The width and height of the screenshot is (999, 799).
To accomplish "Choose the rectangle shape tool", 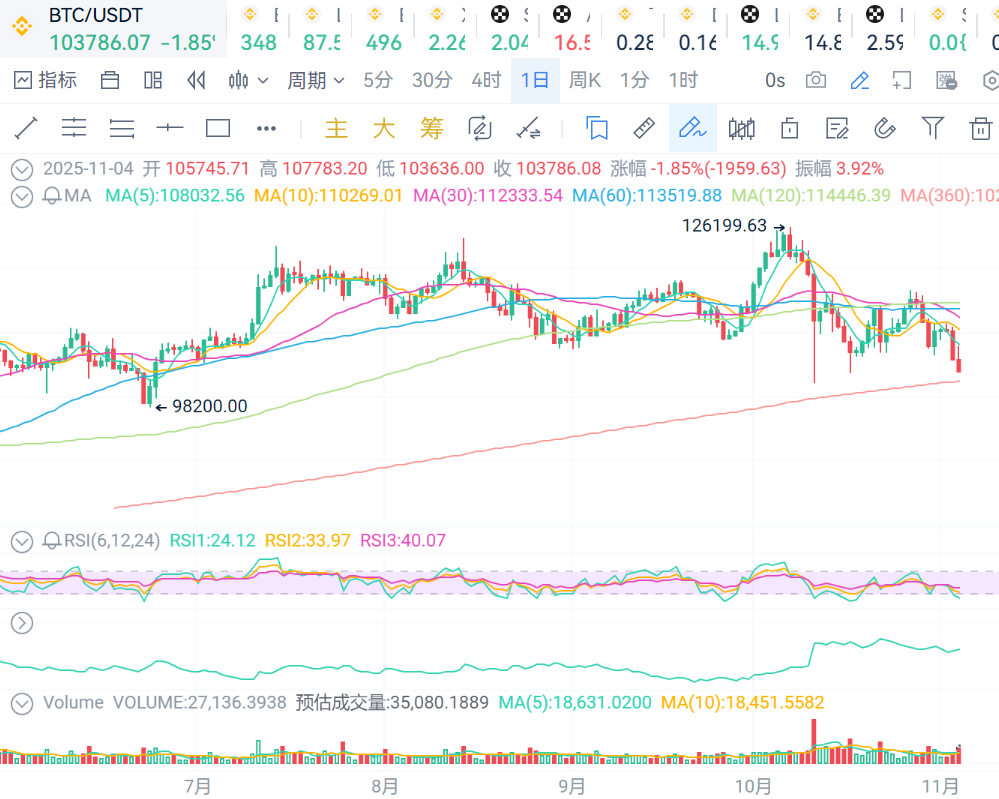I will pyautogui.click(x=218, y=128).
